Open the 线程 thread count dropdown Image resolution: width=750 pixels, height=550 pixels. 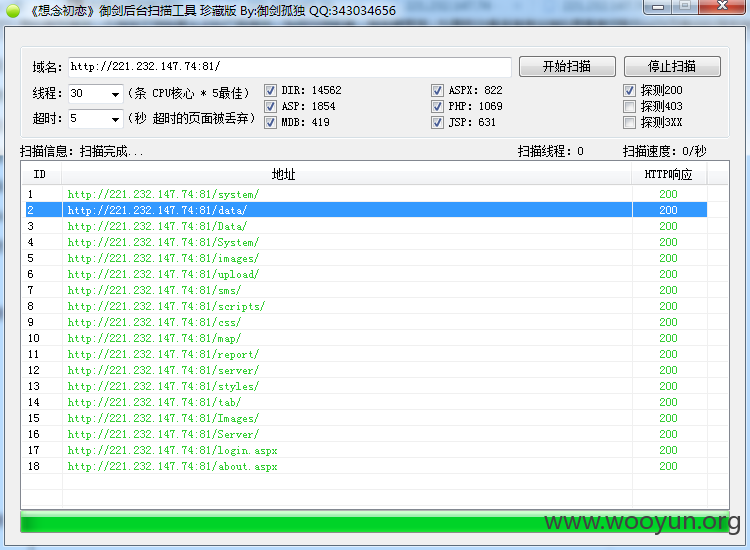[x=115, y=94]
